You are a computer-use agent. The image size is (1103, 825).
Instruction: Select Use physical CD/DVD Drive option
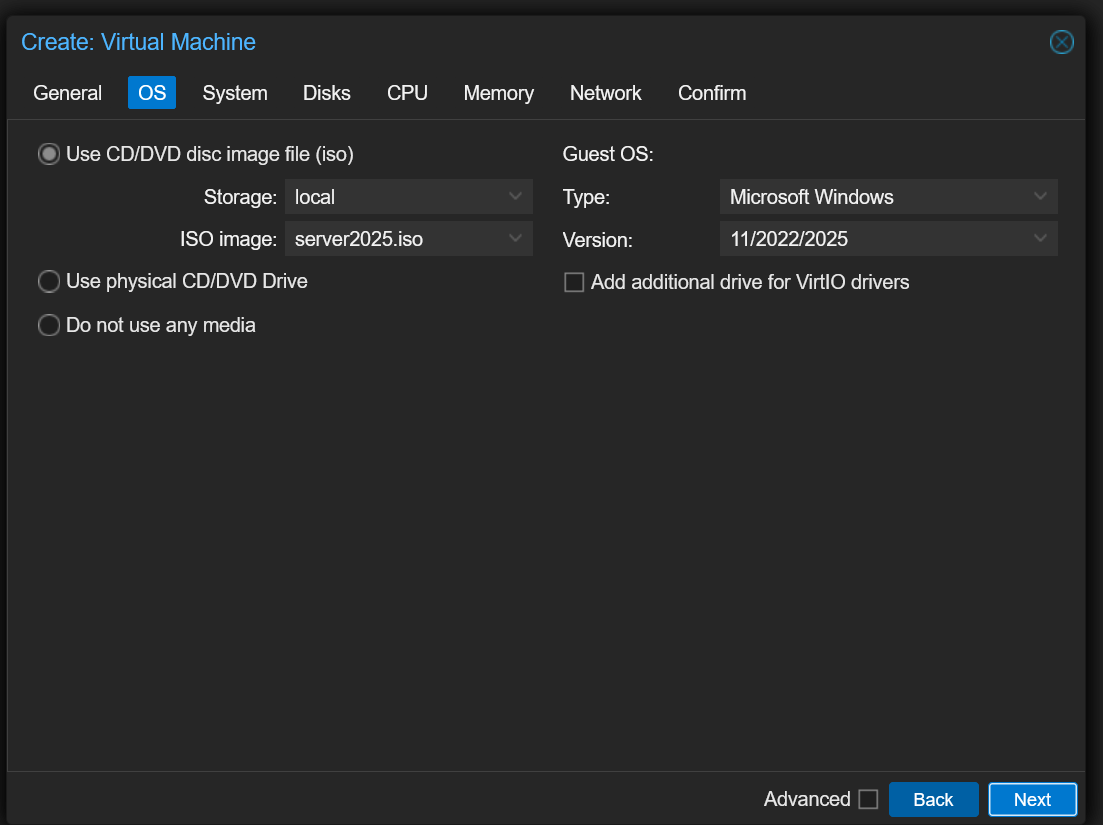tap(49, 282)
